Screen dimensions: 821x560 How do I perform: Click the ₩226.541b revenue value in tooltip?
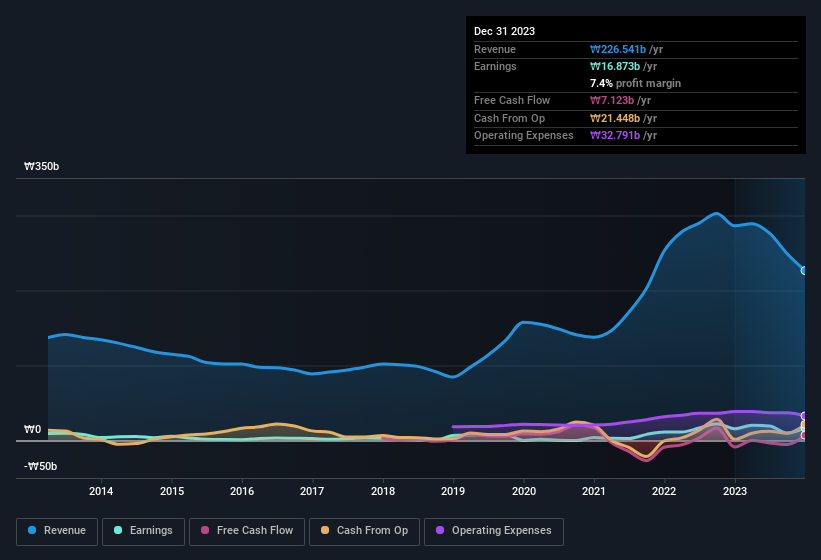click(619, 49)
